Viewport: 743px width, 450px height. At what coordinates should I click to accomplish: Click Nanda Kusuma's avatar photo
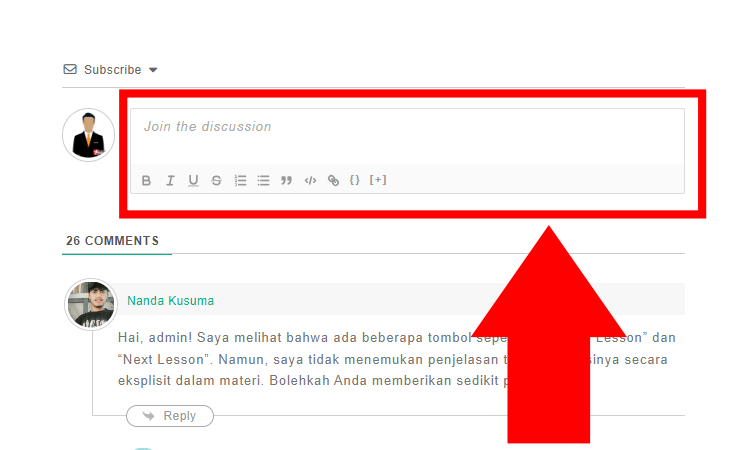pos(91,304)
